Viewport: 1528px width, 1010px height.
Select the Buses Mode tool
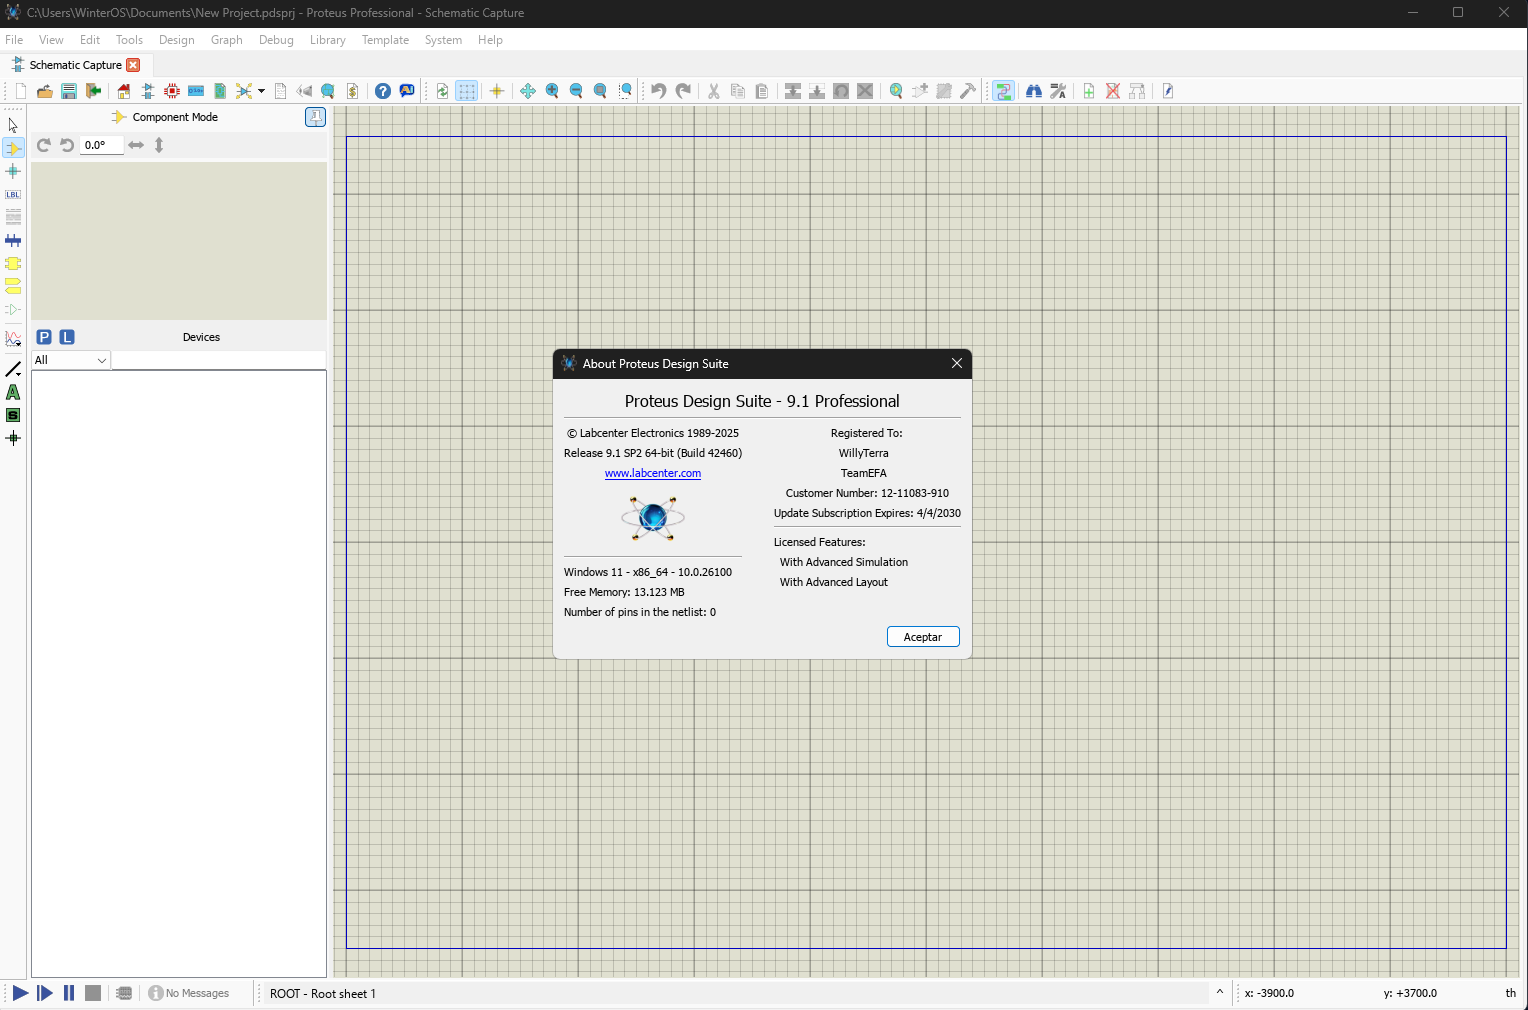(x=13, y=240)
